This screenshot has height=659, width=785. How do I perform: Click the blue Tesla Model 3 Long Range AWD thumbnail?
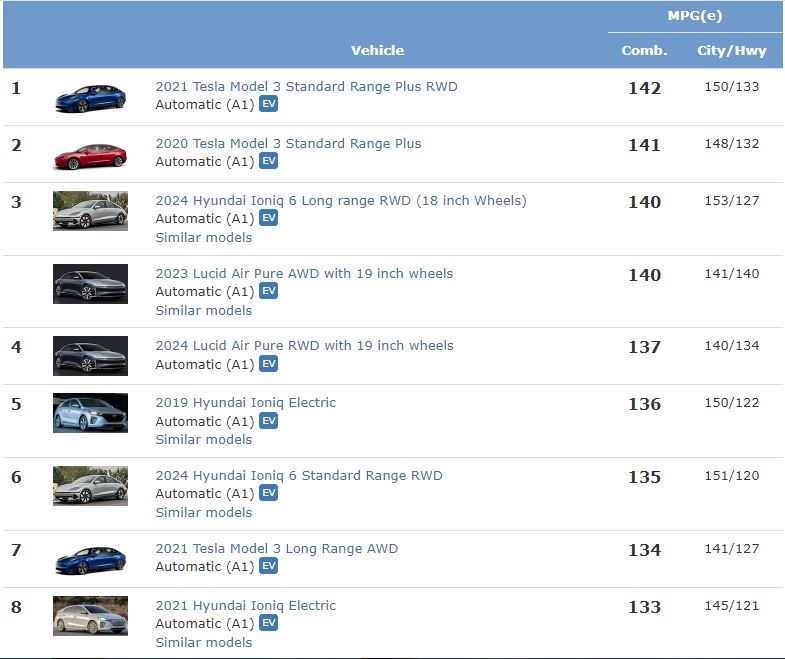(90, 561)
